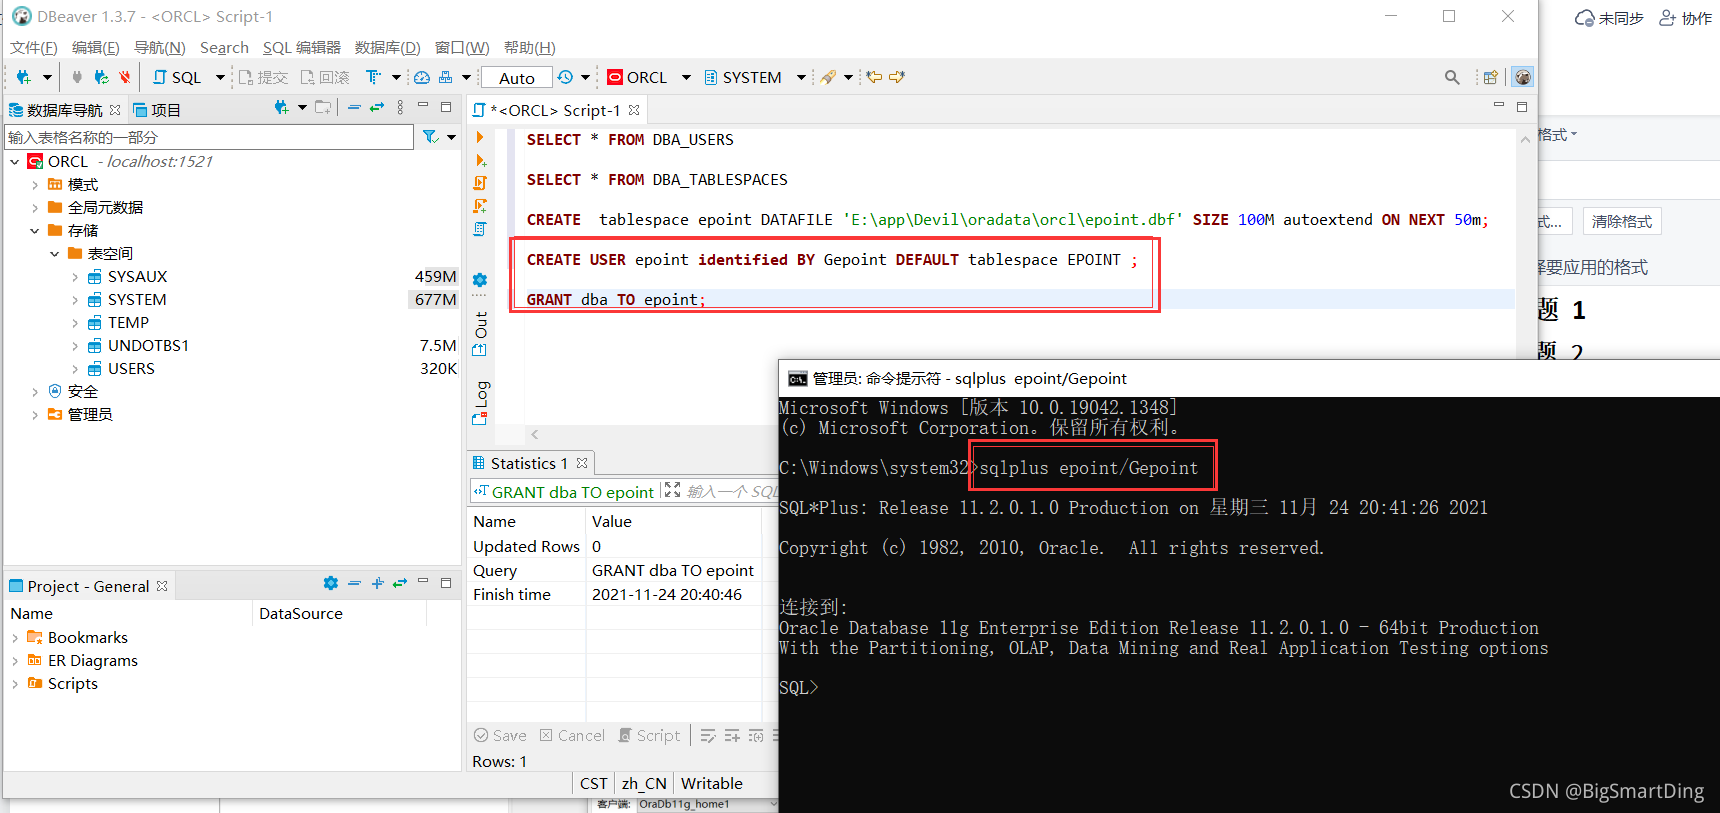
Task: Click the pencil tools icon in toolbar
Action: coord(828,77)
